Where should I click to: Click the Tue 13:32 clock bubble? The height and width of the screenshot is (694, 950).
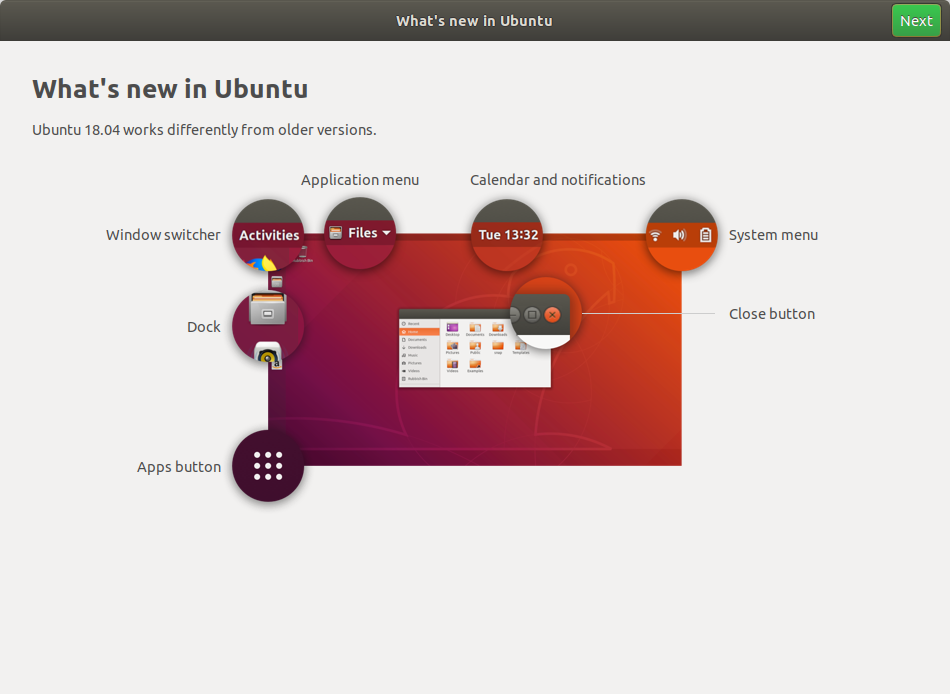click(507, 235)
